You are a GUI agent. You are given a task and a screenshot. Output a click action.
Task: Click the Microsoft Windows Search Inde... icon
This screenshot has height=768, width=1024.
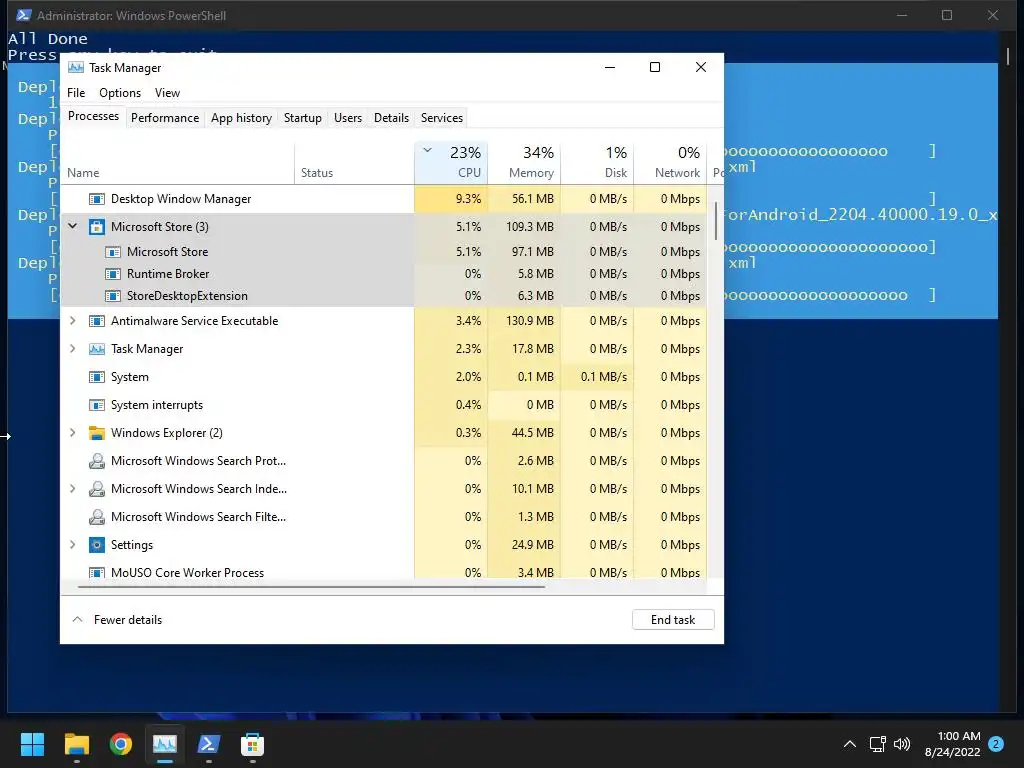click(97, 489)
